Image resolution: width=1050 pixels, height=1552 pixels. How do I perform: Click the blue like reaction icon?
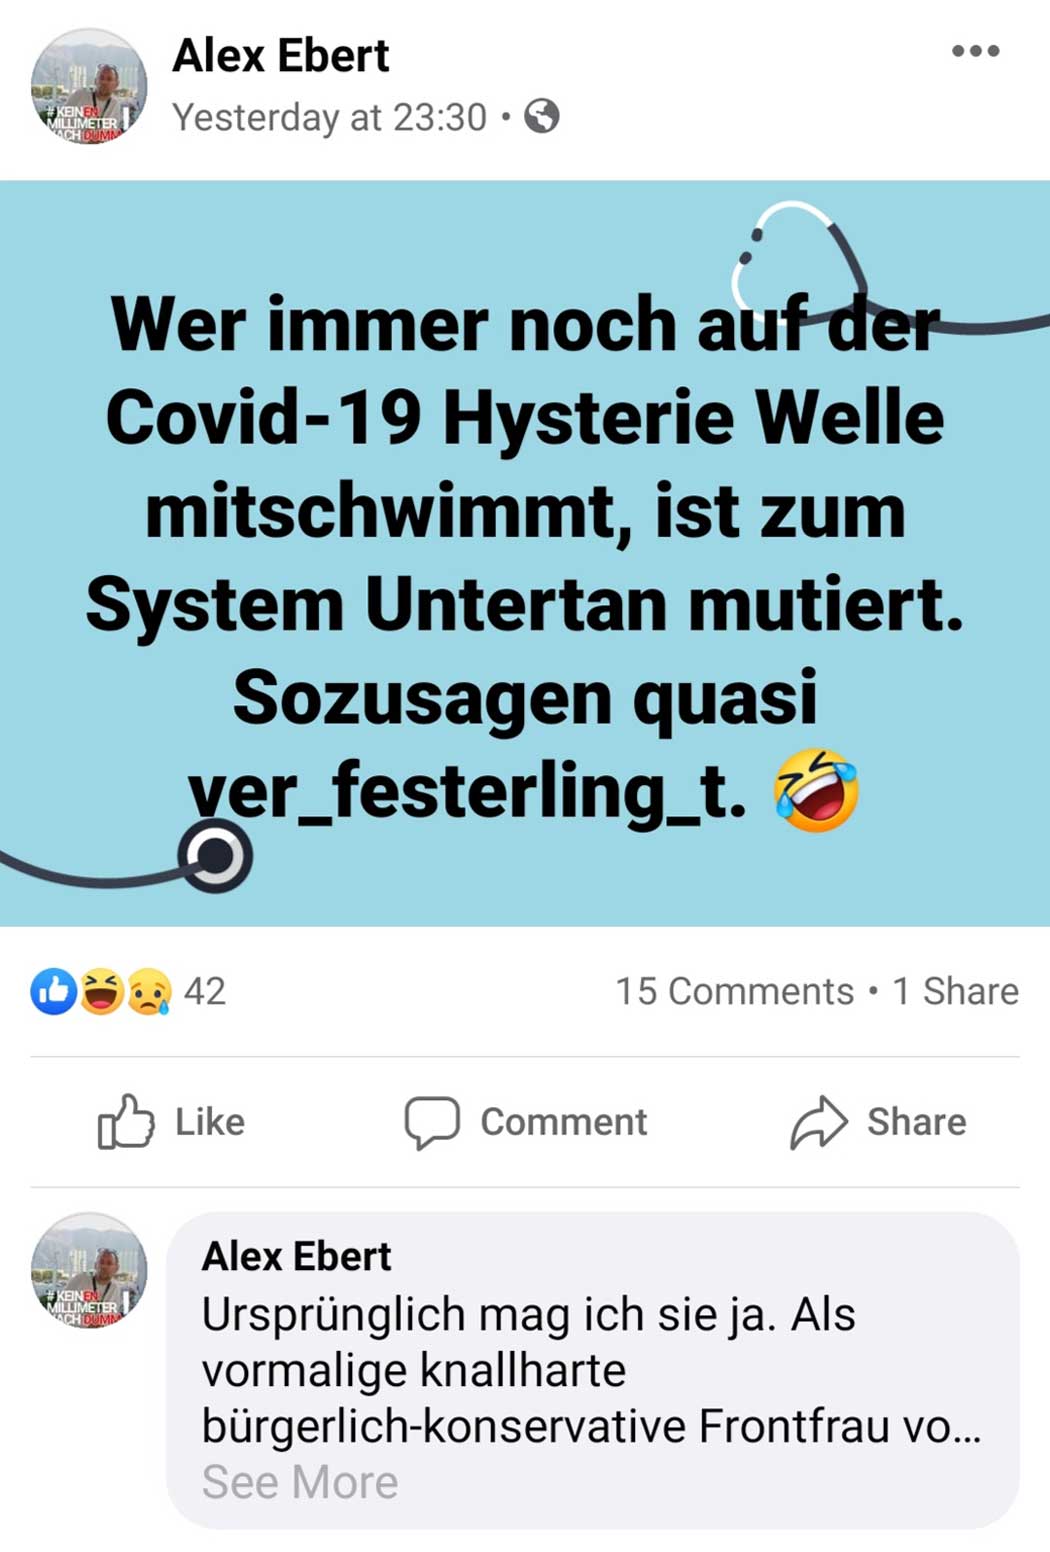54,991
